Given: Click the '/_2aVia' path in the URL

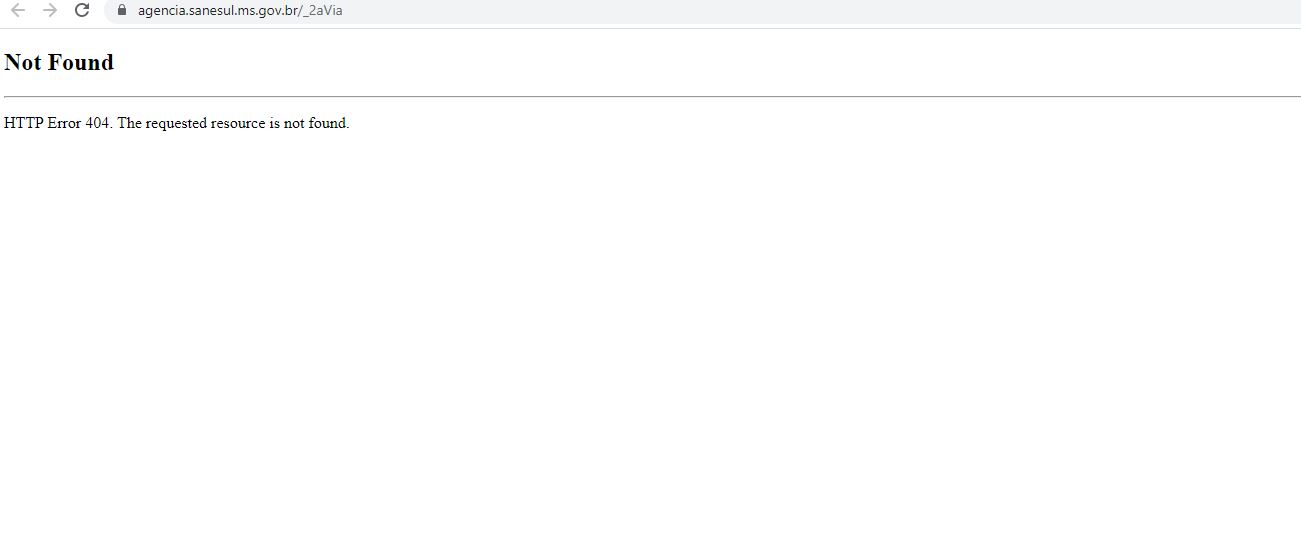Looking at the screenshot, I should [x=320, y=10].
